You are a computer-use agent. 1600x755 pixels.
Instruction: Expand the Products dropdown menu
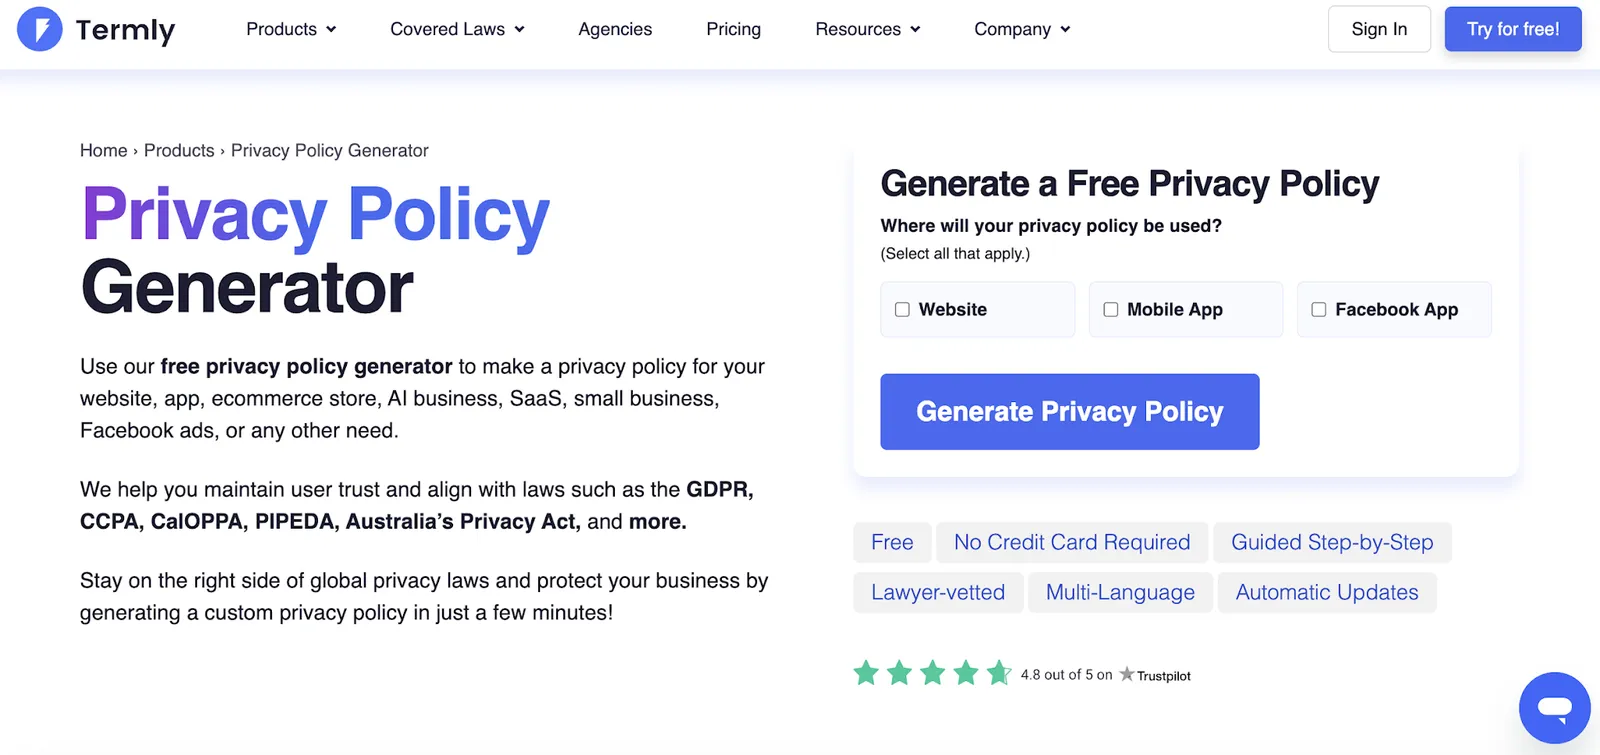click(x=291, y=29)
